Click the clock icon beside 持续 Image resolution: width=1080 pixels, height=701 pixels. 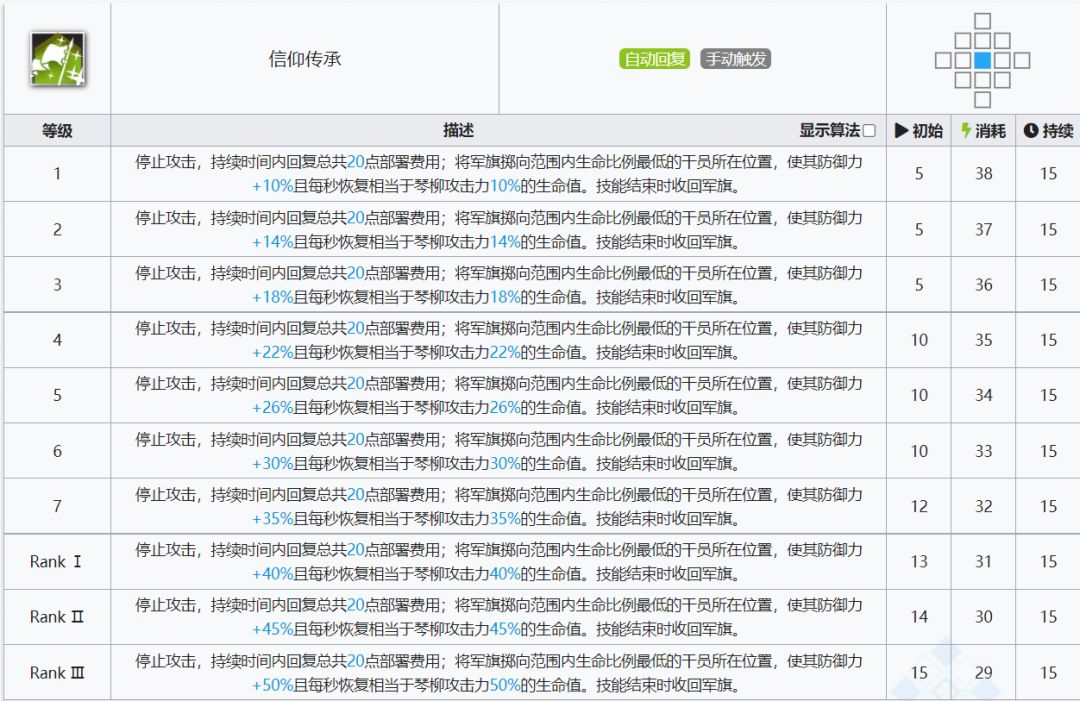tap(1030, 131)
